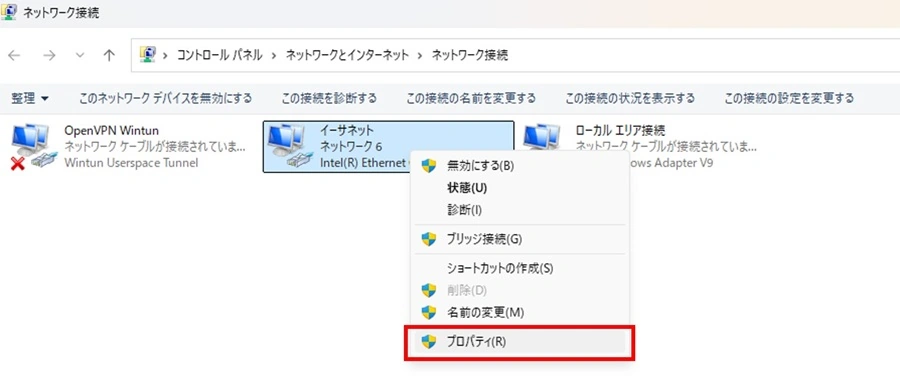Expand chevron before ネットワーク接続 breadcrumb
900x381 pixels.
click(420, 56)
